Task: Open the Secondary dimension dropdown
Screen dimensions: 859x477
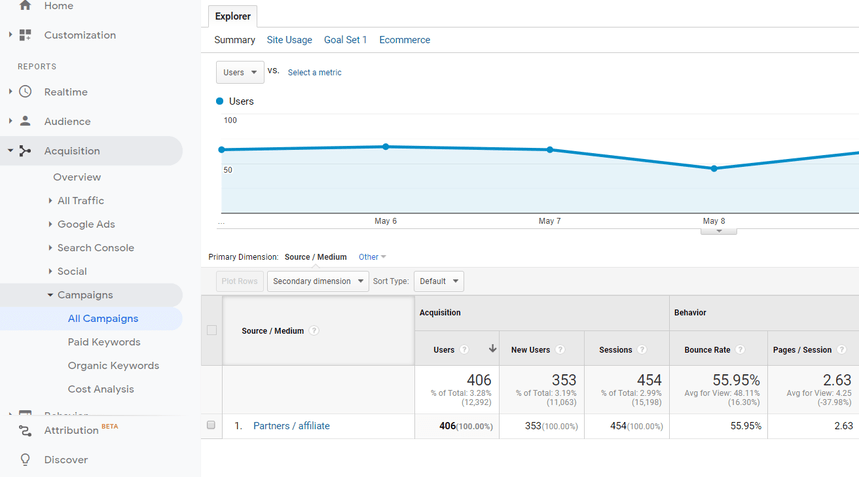Action: click(x=317, y=281)
